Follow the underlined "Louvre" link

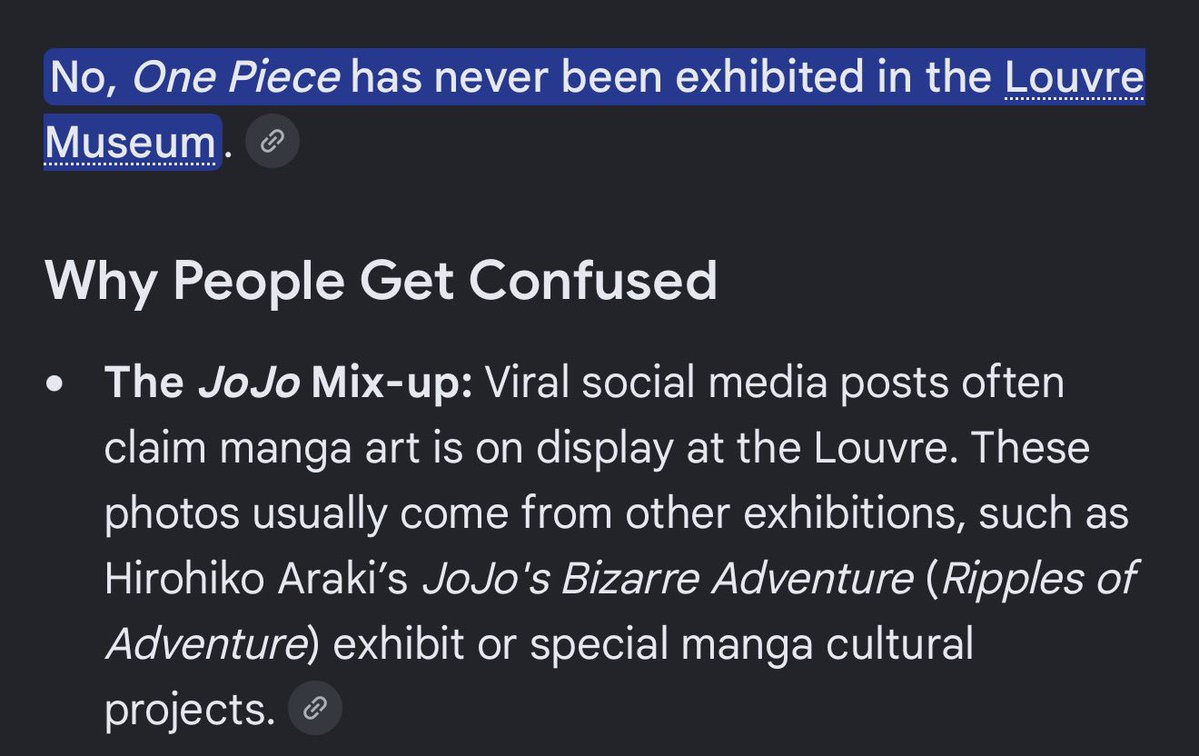point(1074,77)
